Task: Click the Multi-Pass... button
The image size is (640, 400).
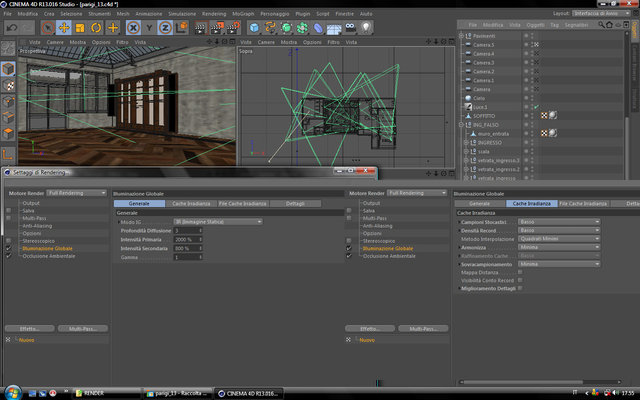Action: (83, 329)
